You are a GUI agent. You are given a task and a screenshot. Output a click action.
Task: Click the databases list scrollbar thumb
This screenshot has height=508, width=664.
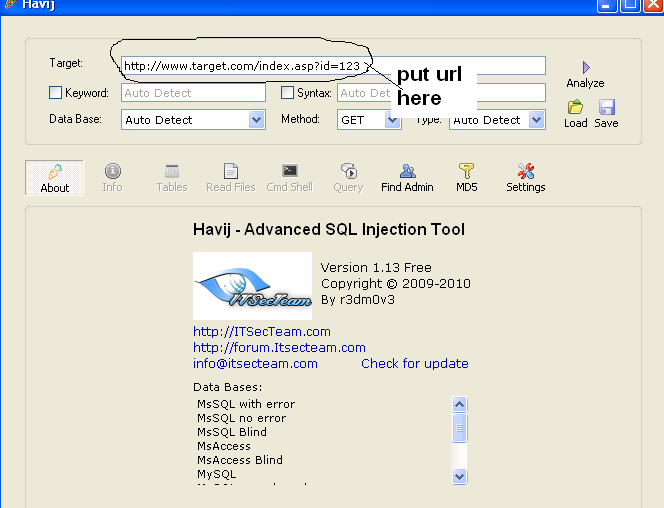coord(459,428)
